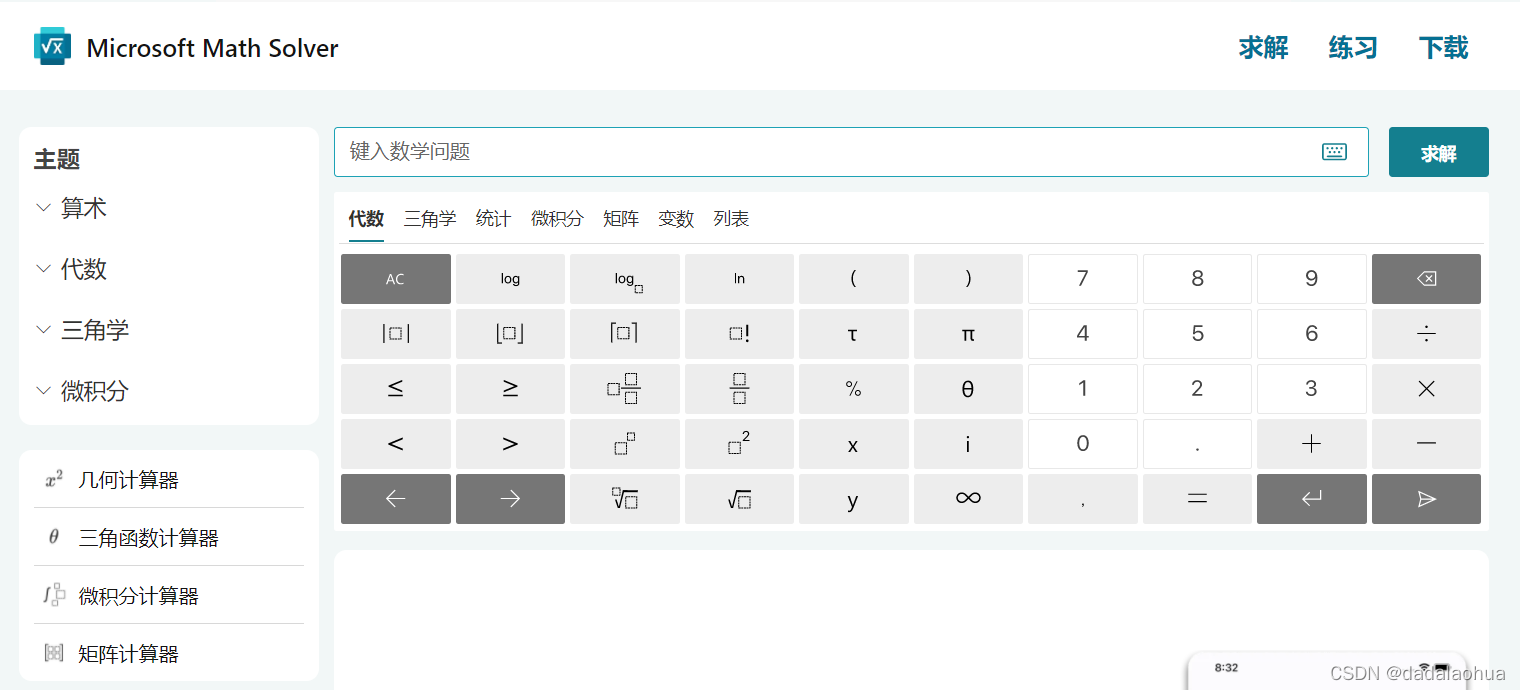Expand the 代数 topic in sidebar

point(71,269)
